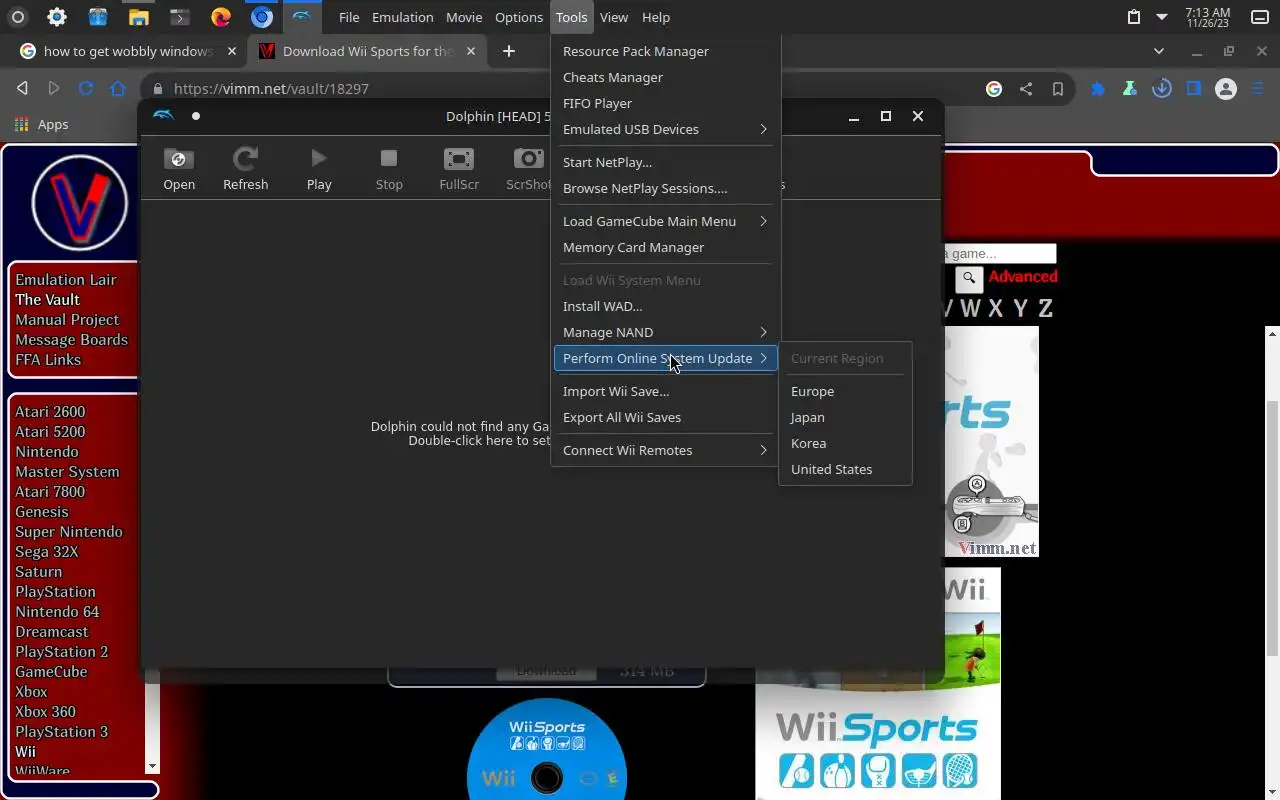1280x800 pixels.
Task: Select Install WAD...
Action: tap(665, 306)
